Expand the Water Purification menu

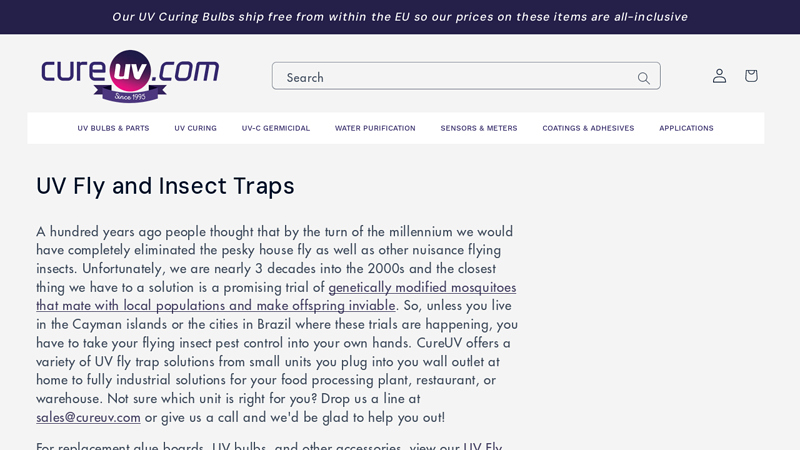pyautogui.click(x=375, y=128)
